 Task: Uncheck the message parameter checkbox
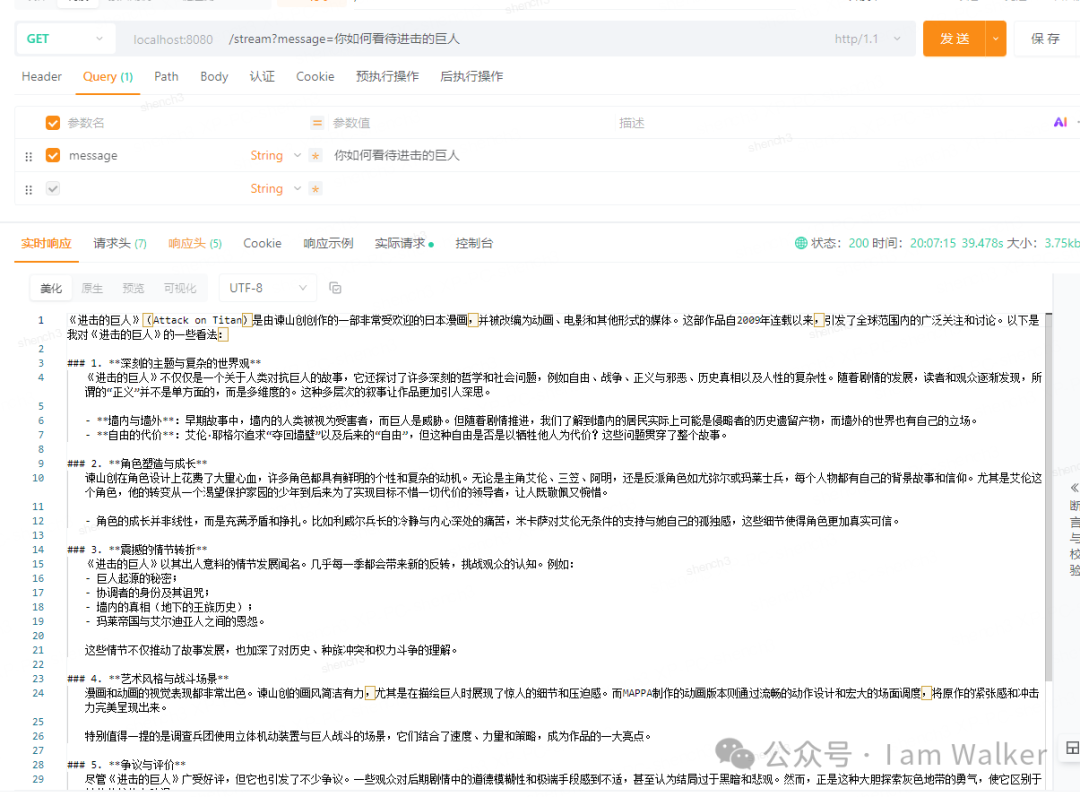coord(52,155)
